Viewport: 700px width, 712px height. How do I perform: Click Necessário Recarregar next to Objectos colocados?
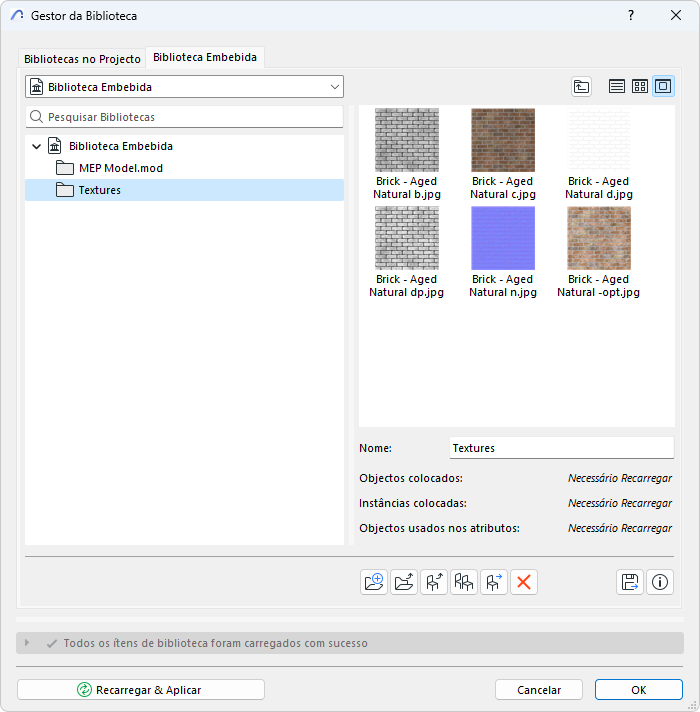click(x=620, y=478)
